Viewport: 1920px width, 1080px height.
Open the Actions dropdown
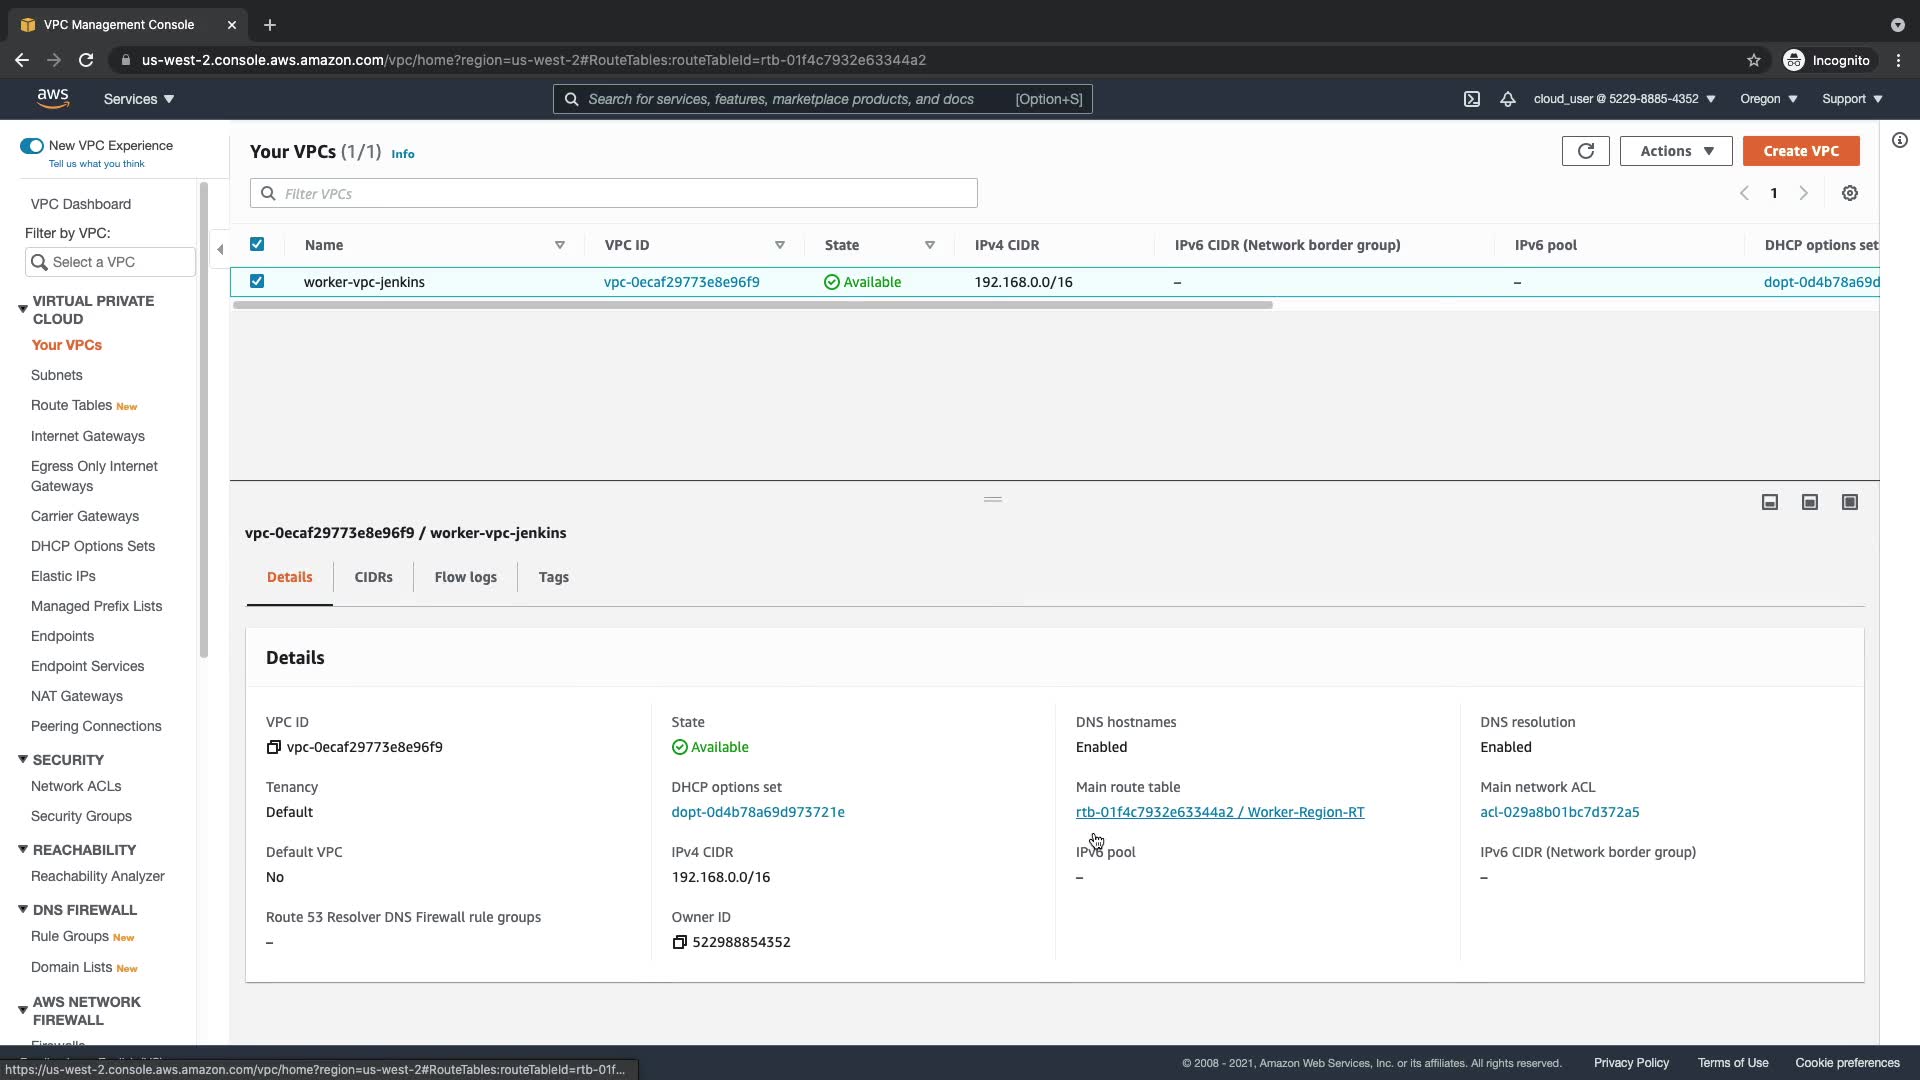pyautogui.click(x=1676, y=151)
